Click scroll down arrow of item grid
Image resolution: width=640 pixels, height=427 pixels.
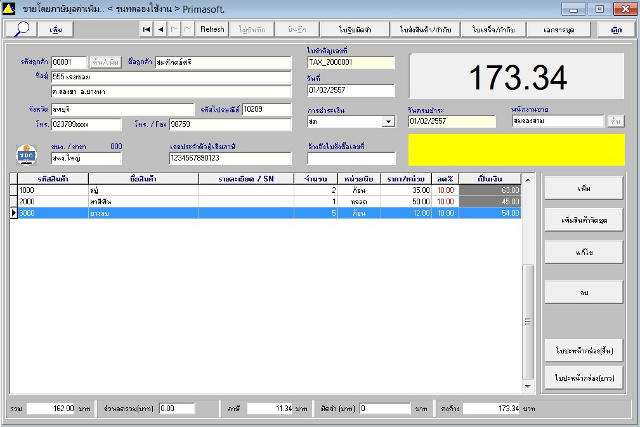[528, 386]
